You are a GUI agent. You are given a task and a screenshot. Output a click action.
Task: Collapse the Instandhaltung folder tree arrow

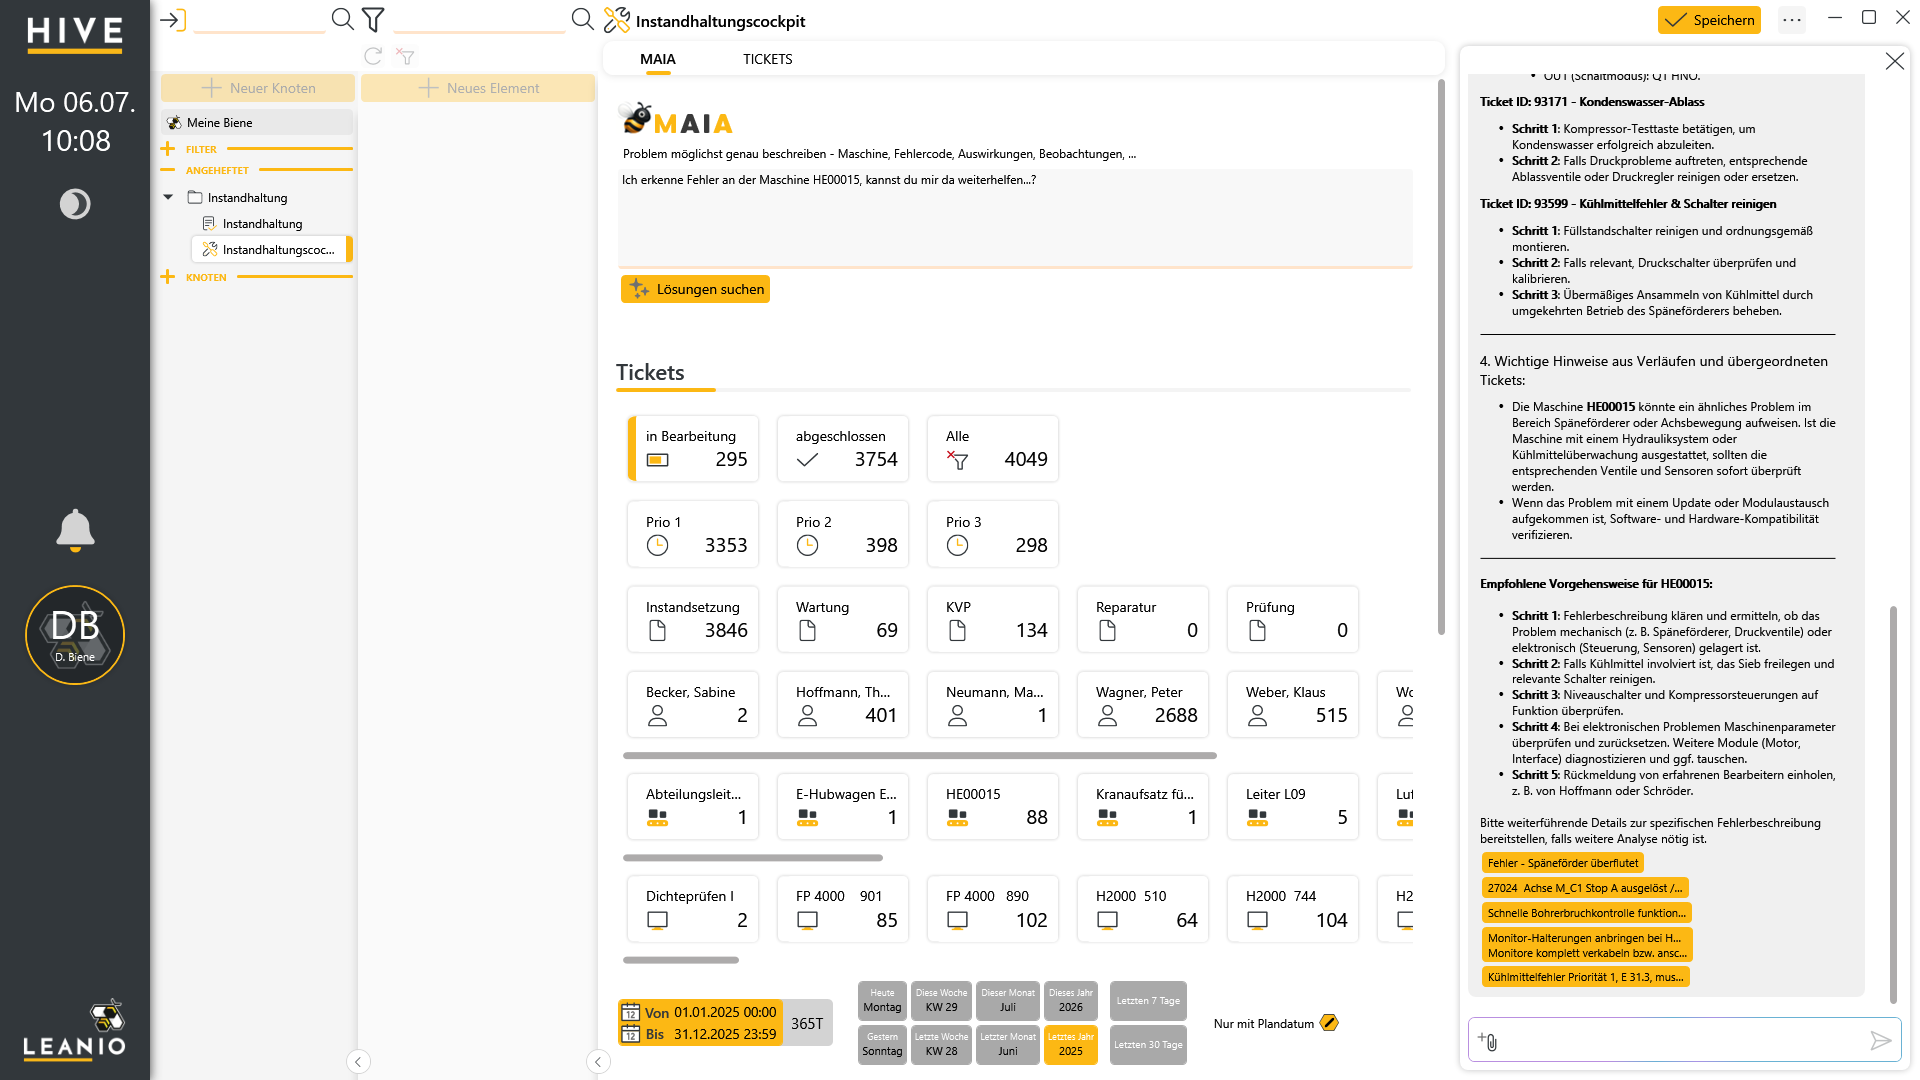click(x=168, y=197)
